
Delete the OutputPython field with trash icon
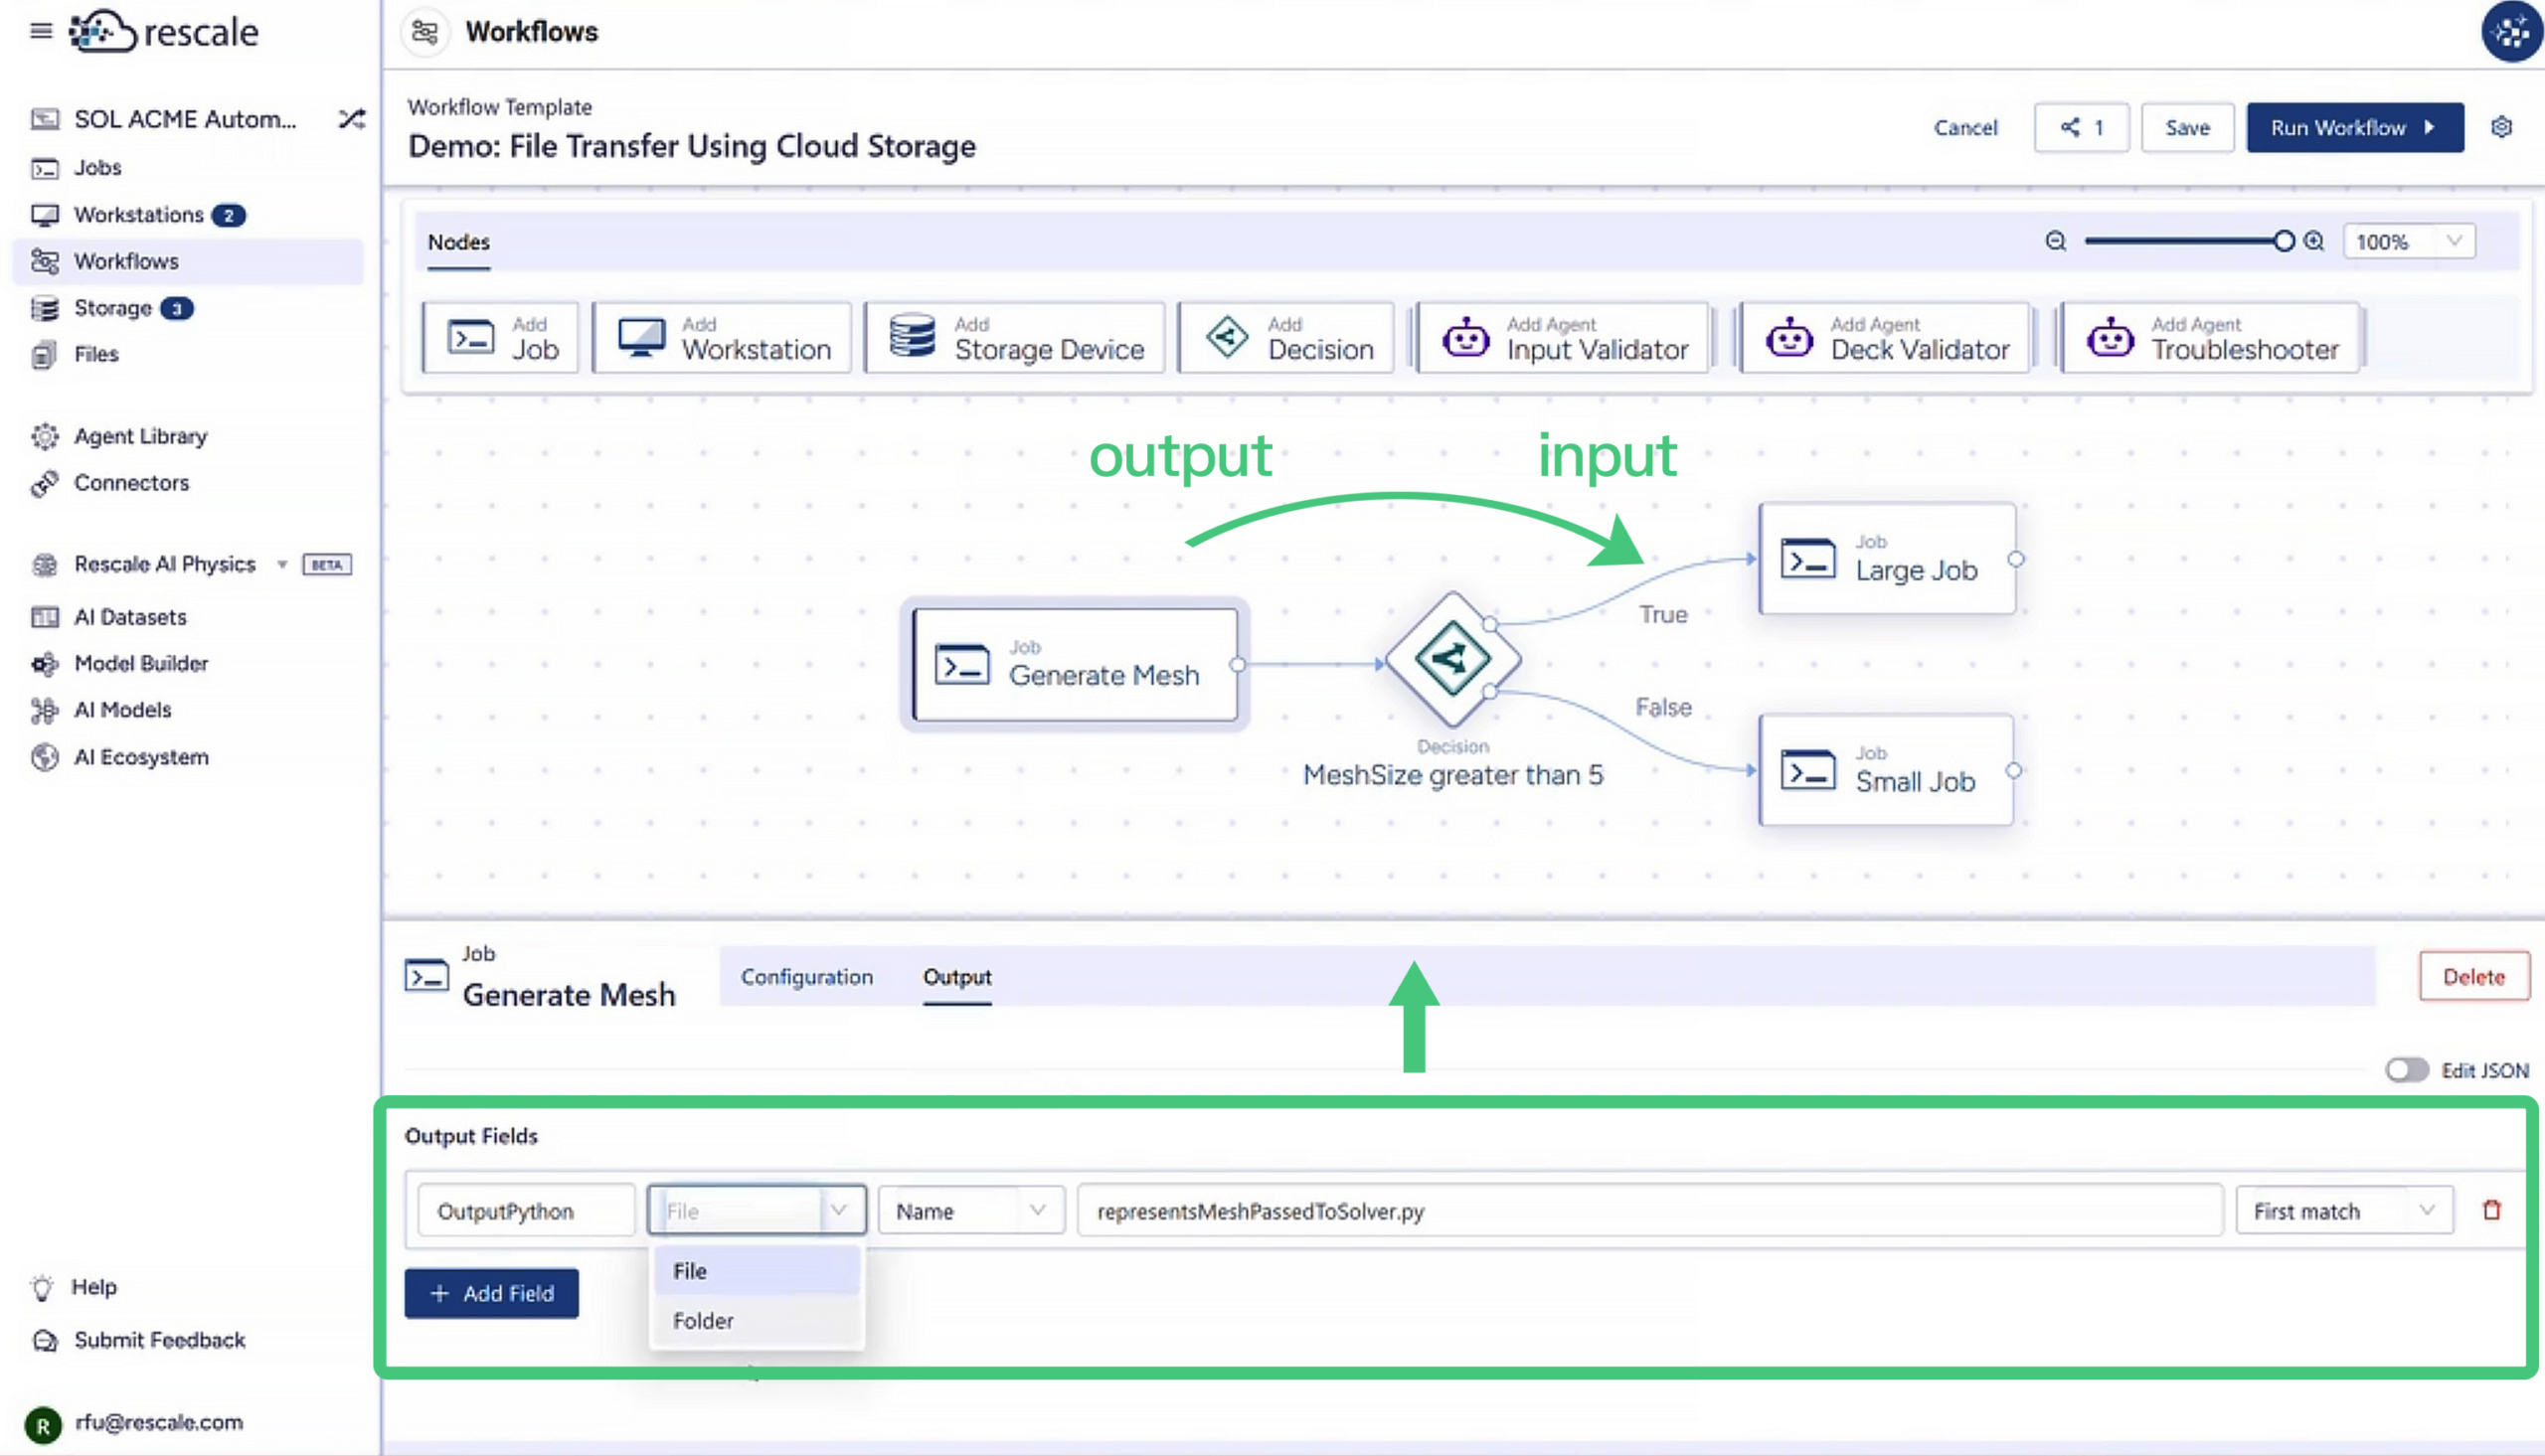(2492, 1210)
